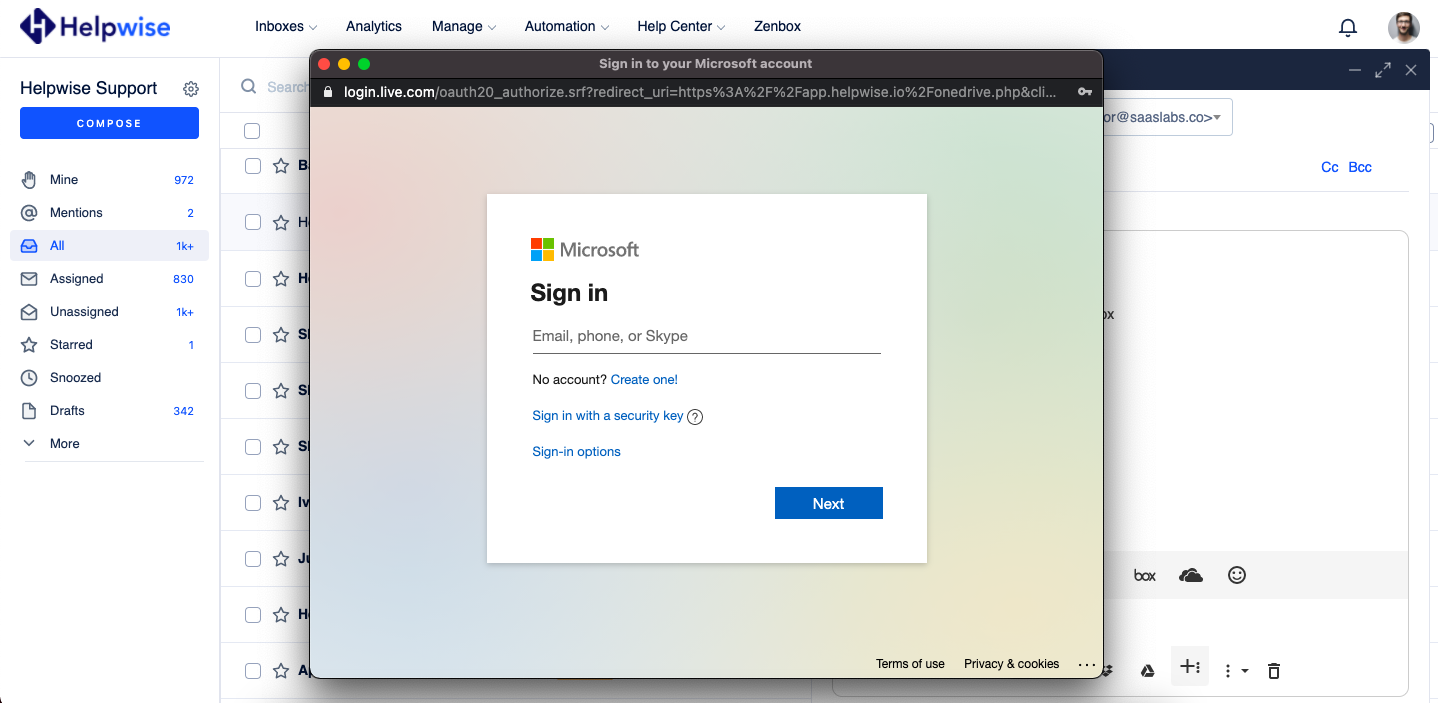The width and height of the screenshot is (1438, 703).
Task: Click the Create one! link
Action: pos(643,379)
